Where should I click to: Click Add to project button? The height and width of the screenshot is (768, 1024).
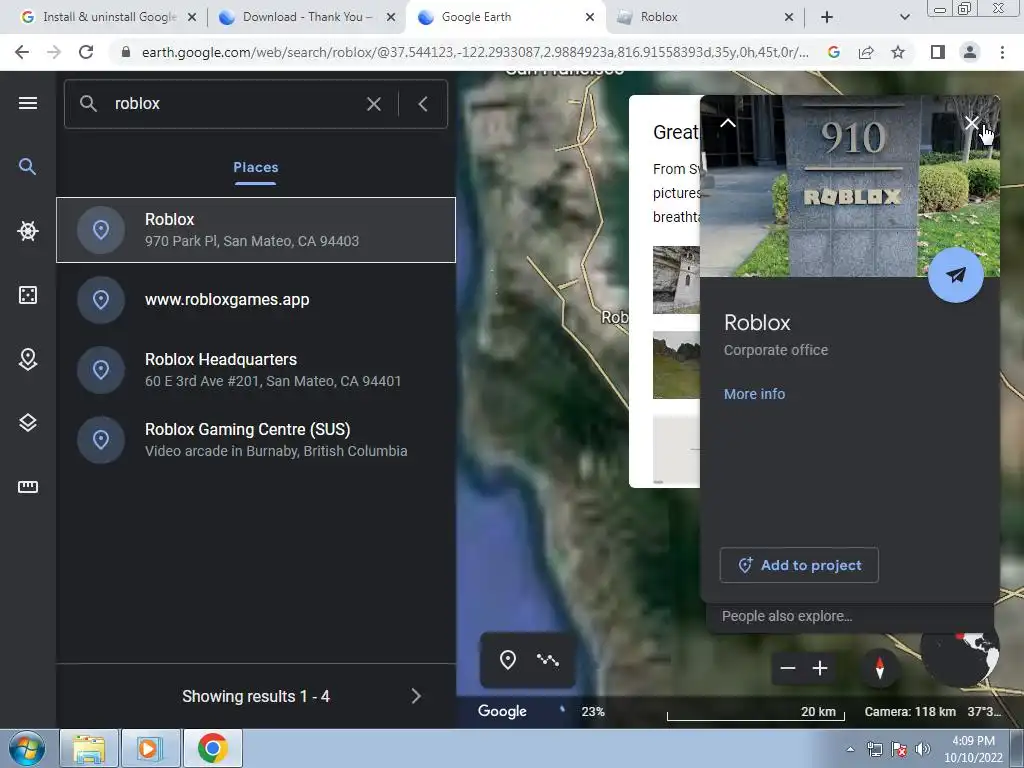tap(799, 565)
